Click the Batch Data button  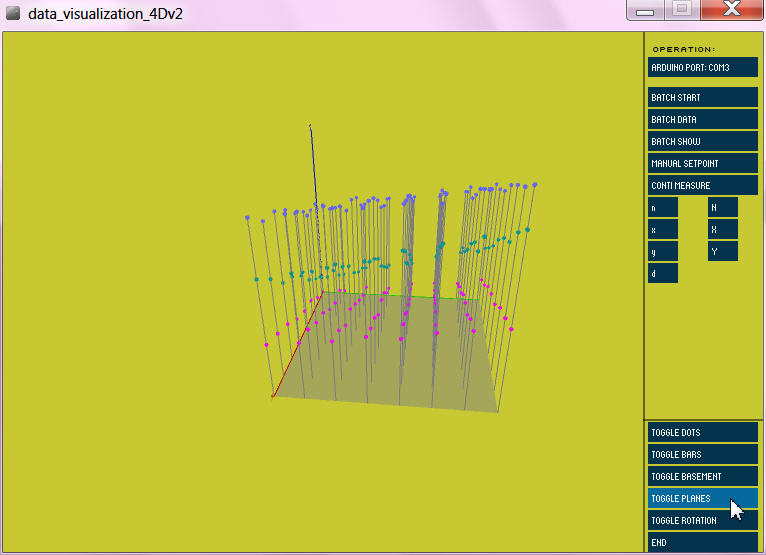tap(702, 120)
